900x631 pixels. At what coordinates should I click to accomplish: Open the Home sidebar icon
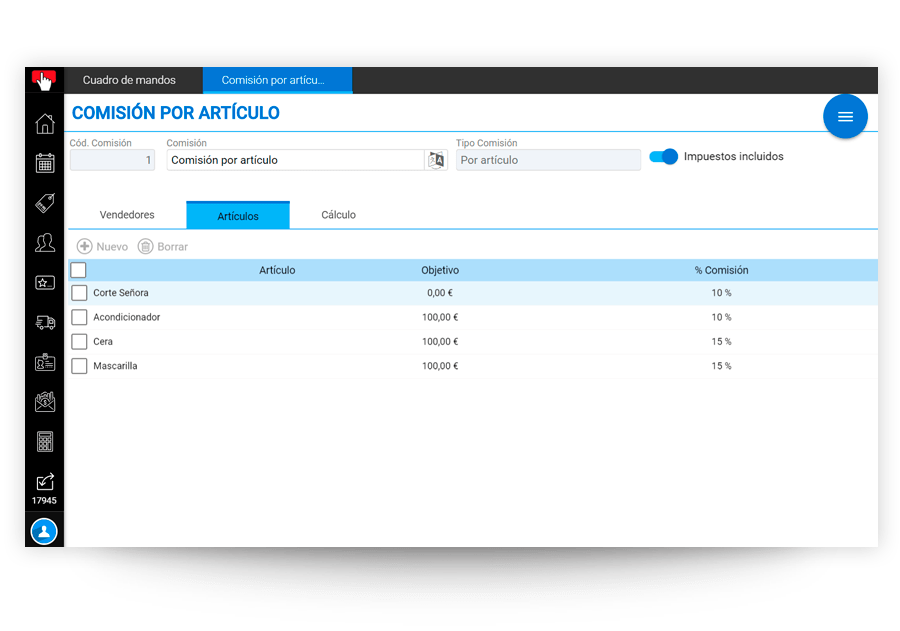[x=45, y=123]
